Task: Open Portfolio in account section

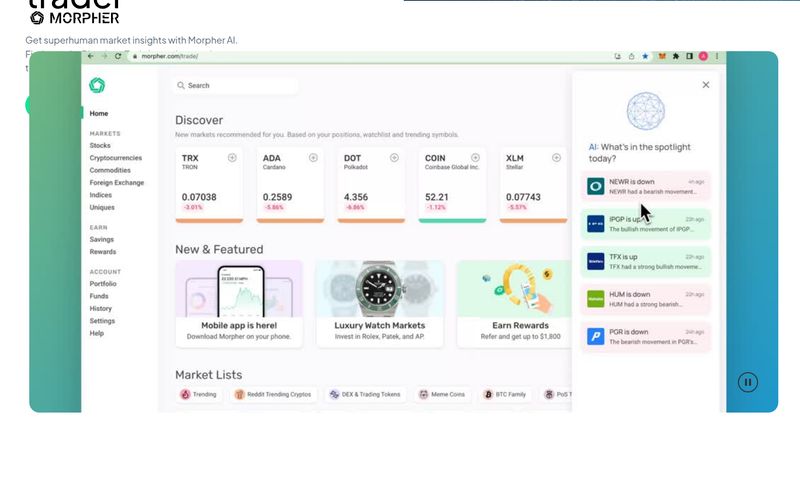Action: 103,284
